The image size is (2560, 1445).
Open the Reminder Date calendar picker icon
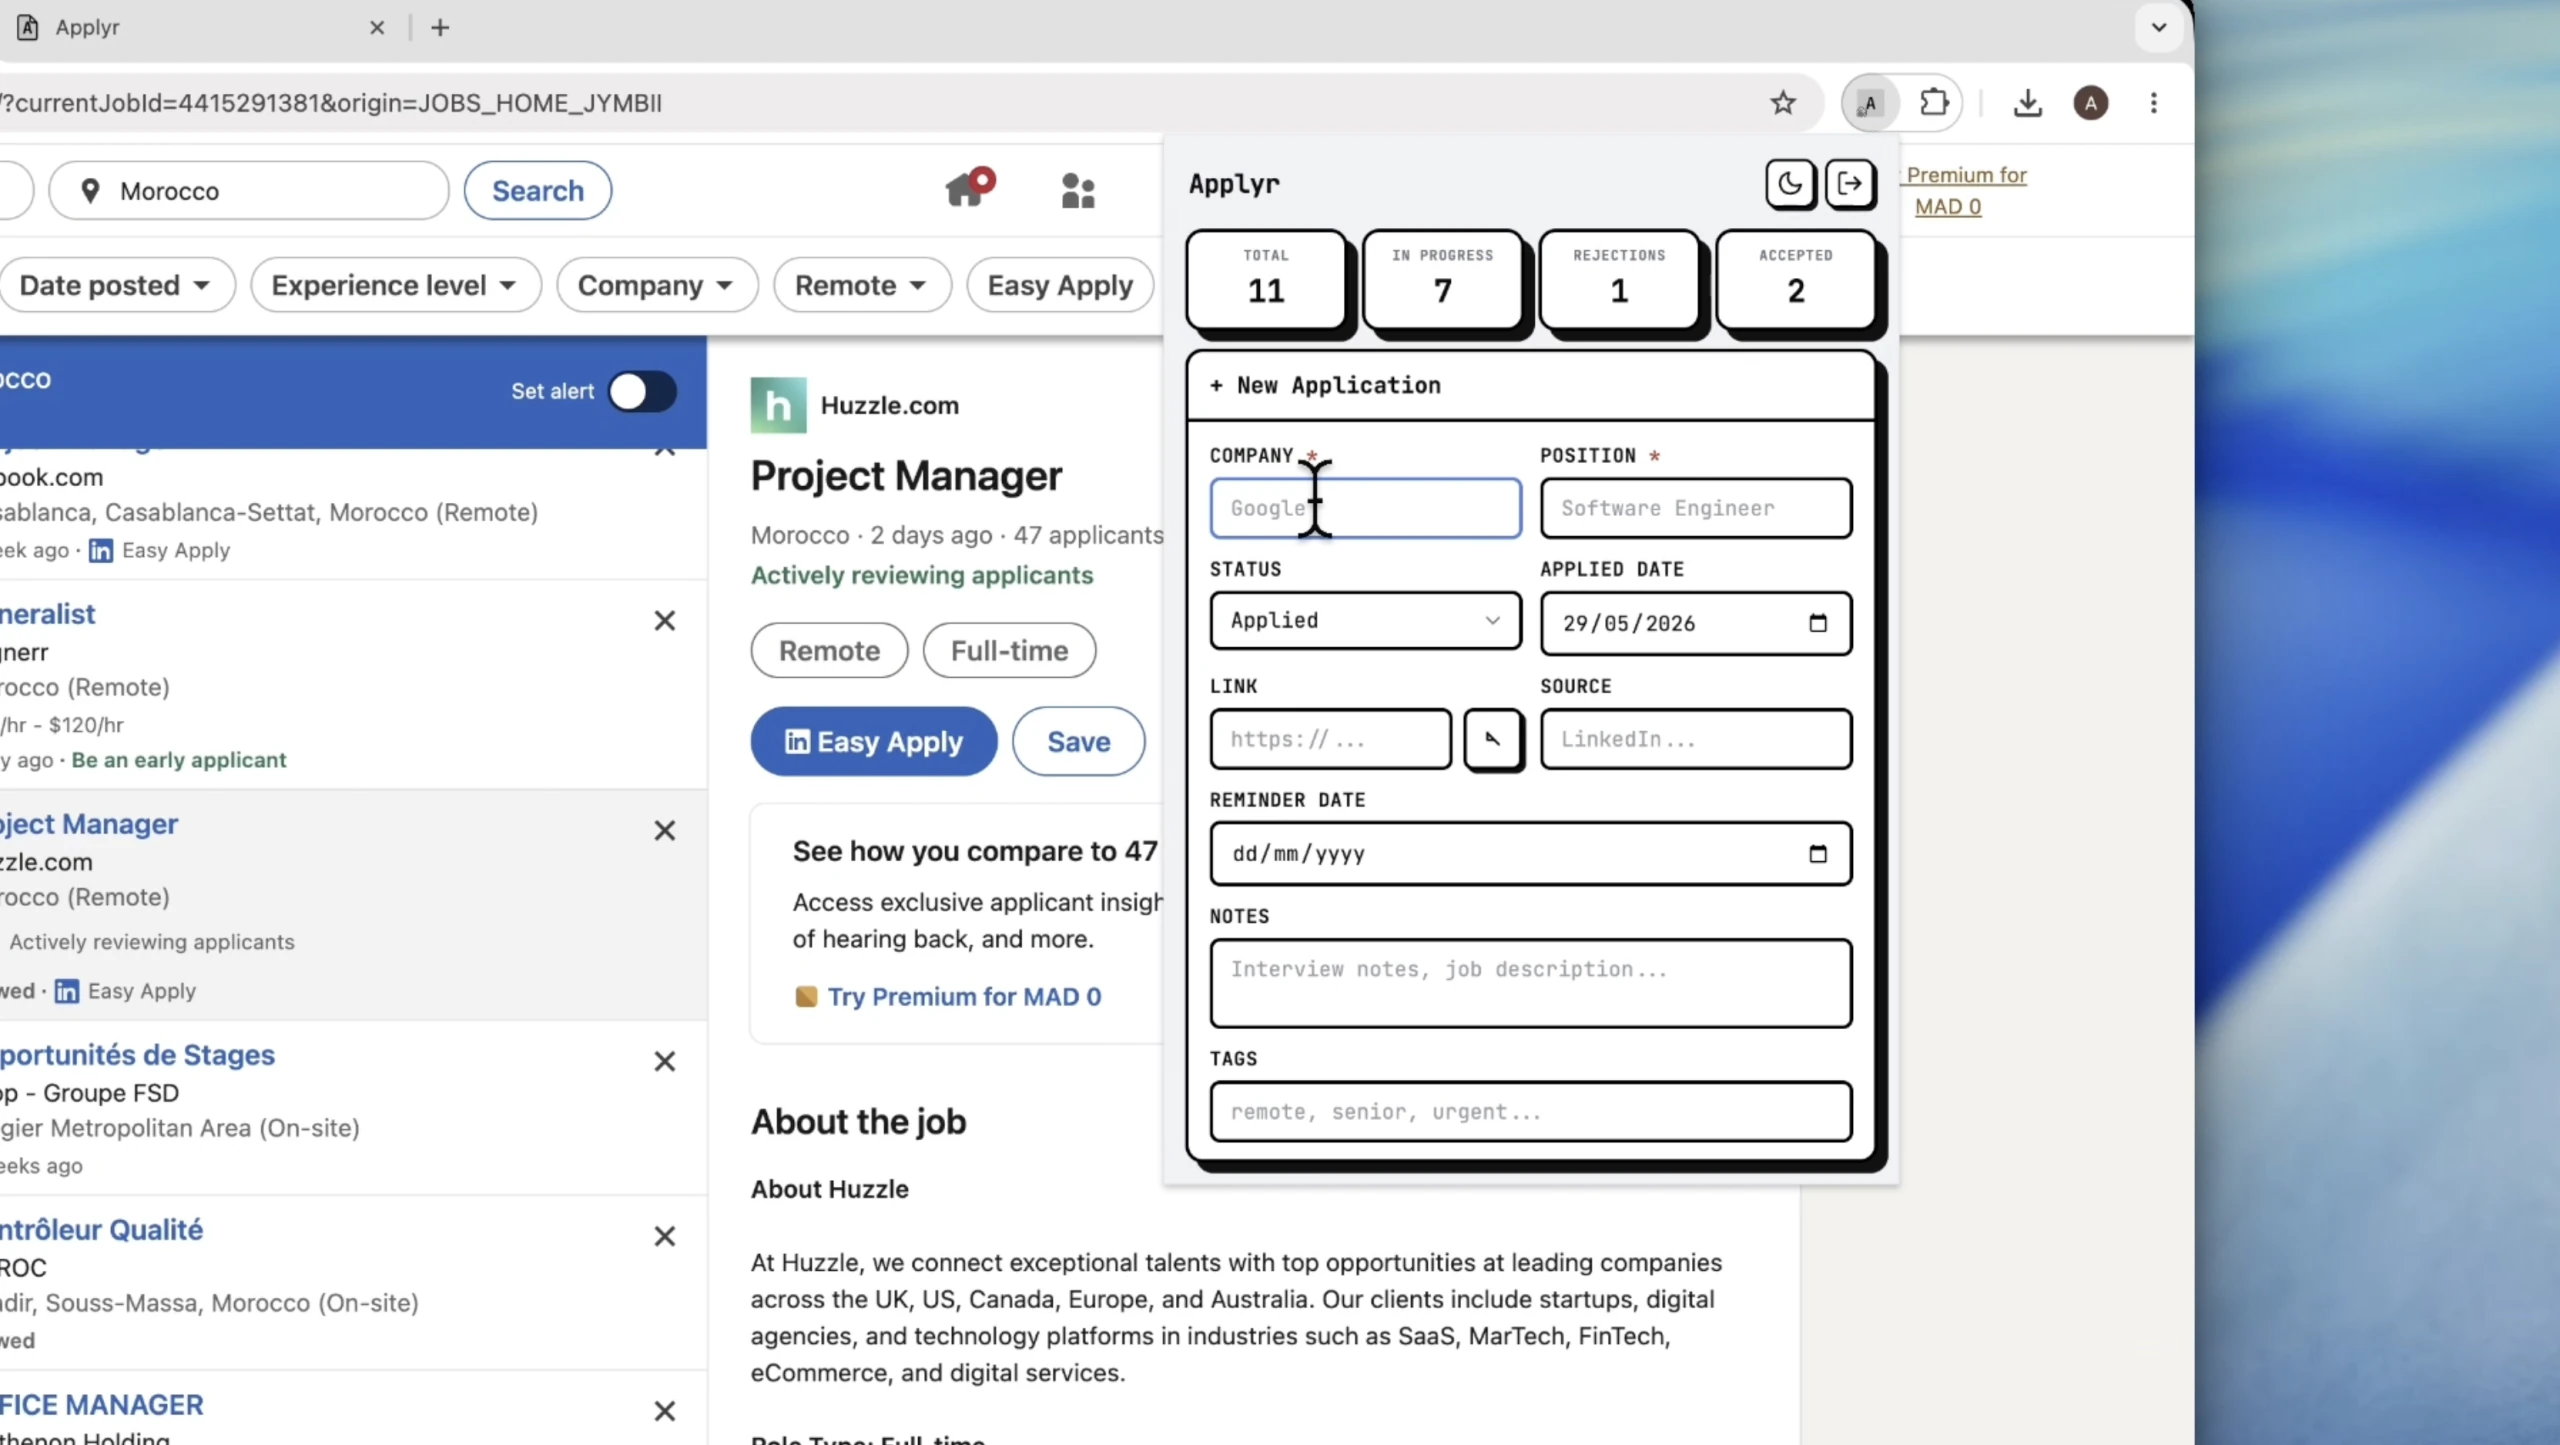coord(1818,854)
